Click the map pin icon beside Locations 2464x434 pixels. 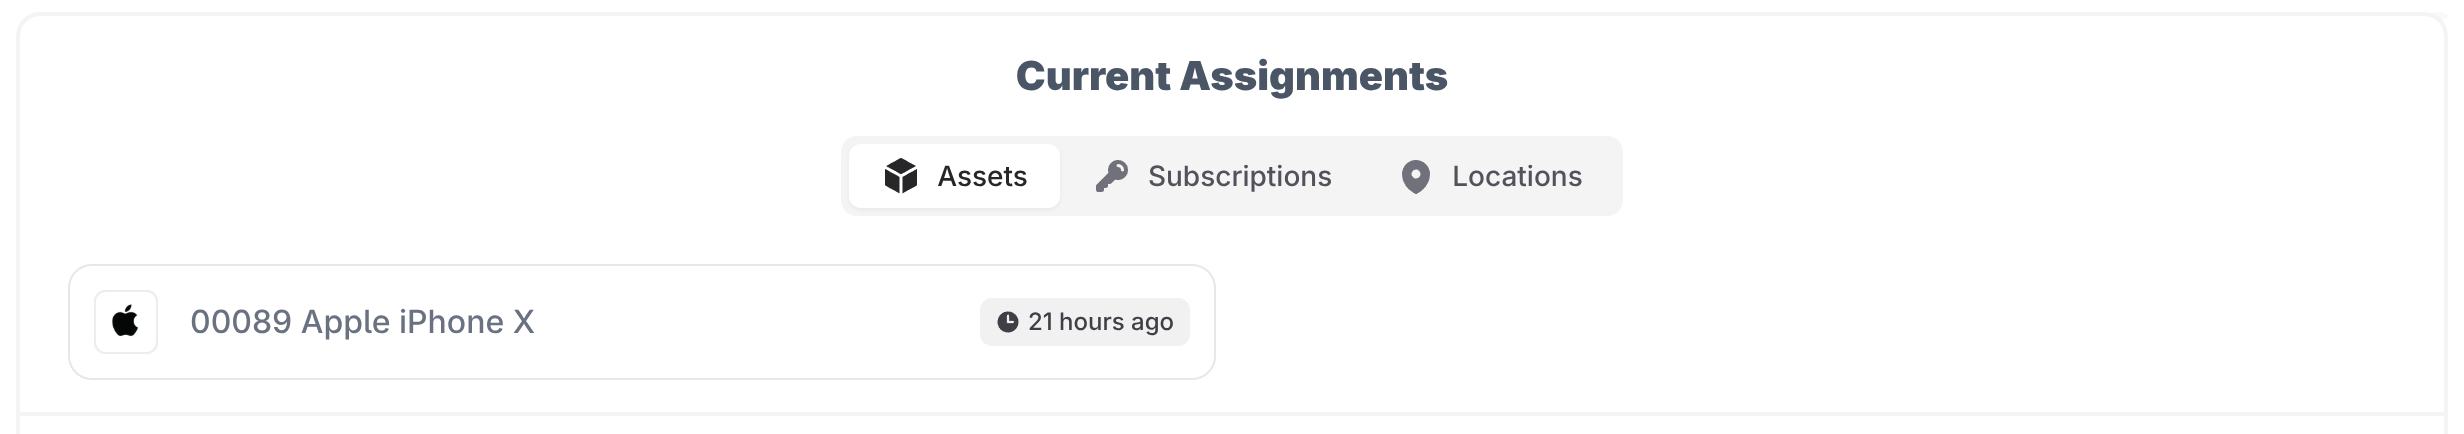tap(1415, 177)
